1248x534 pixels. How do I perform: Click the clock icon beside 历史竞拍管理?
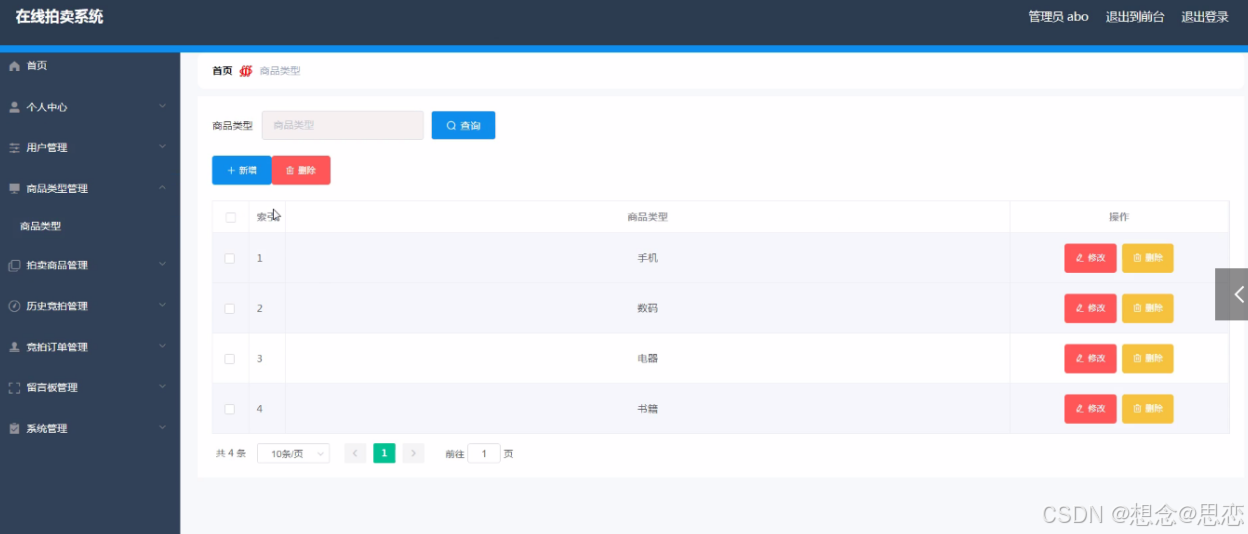click(x=14, y=306)
